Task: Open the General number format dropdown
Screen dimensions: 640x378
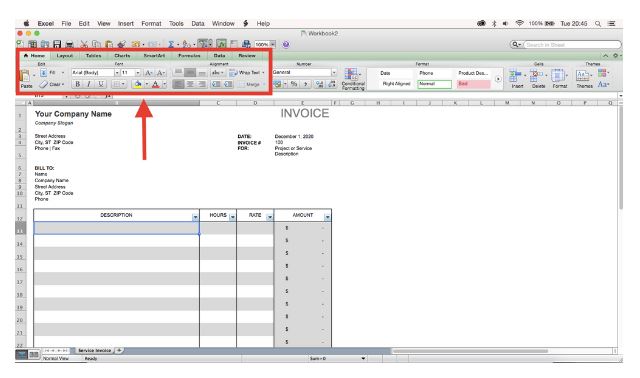Action: 334,72
